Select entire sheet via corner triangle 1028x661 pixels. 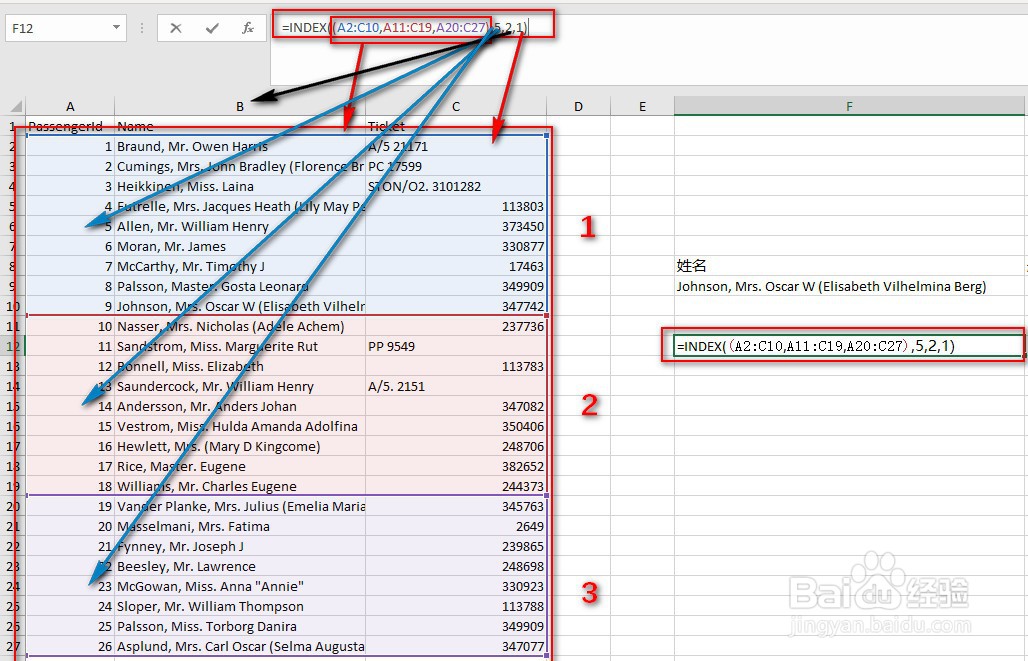(16, 106)
